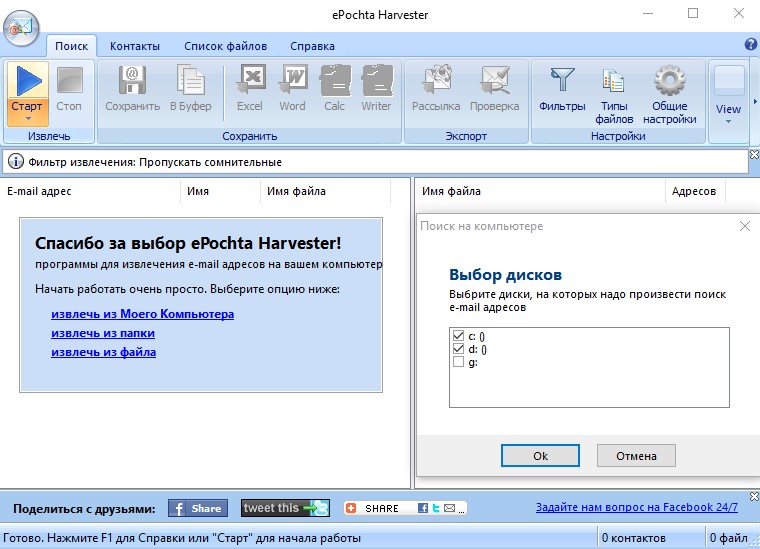The height and width of the screenshot is (549, 760).
Task: Switch to the Контакты tab
Action: pyautogui.click(x=135, y=47)
